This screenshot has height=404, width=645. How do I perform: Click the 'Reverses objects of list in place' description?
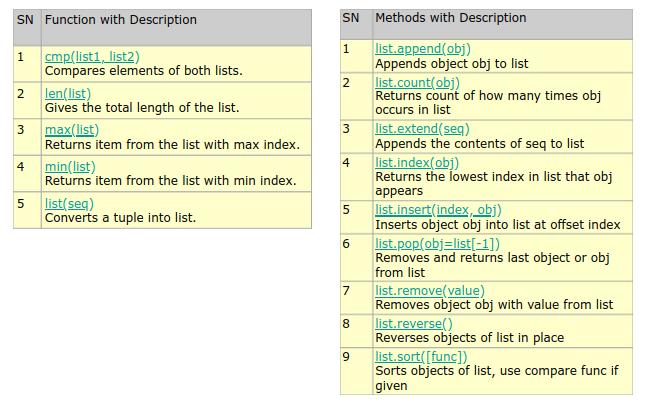pos(469,338)
